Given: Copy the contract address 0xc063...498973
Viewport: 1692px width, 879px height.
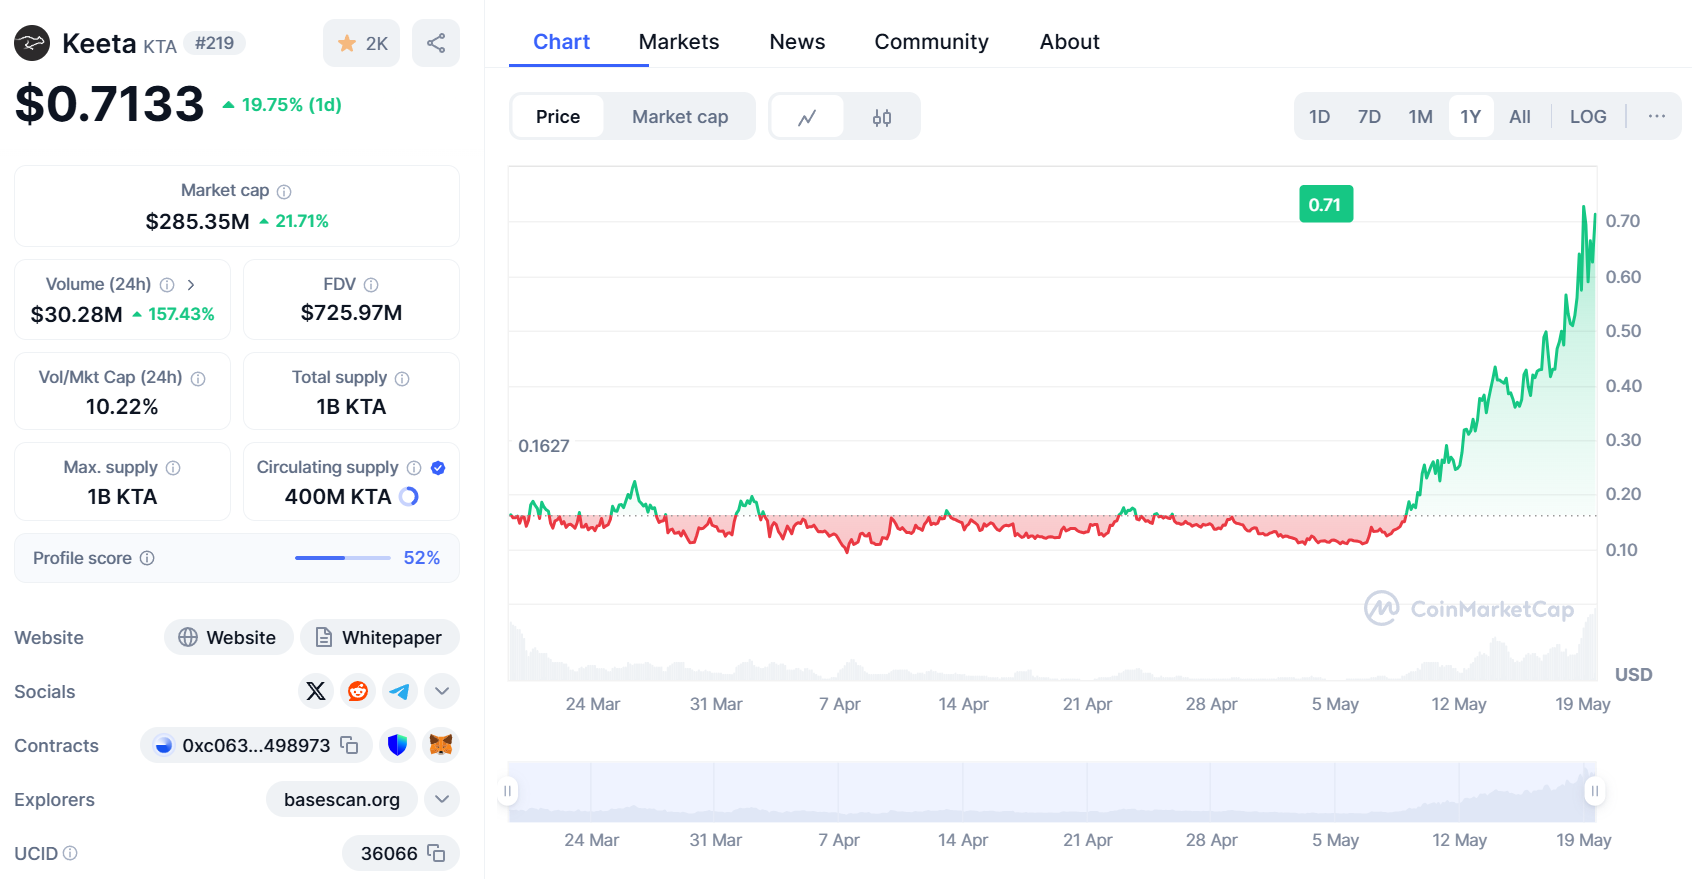Looking at the screenshot, I should click(349, 745).
